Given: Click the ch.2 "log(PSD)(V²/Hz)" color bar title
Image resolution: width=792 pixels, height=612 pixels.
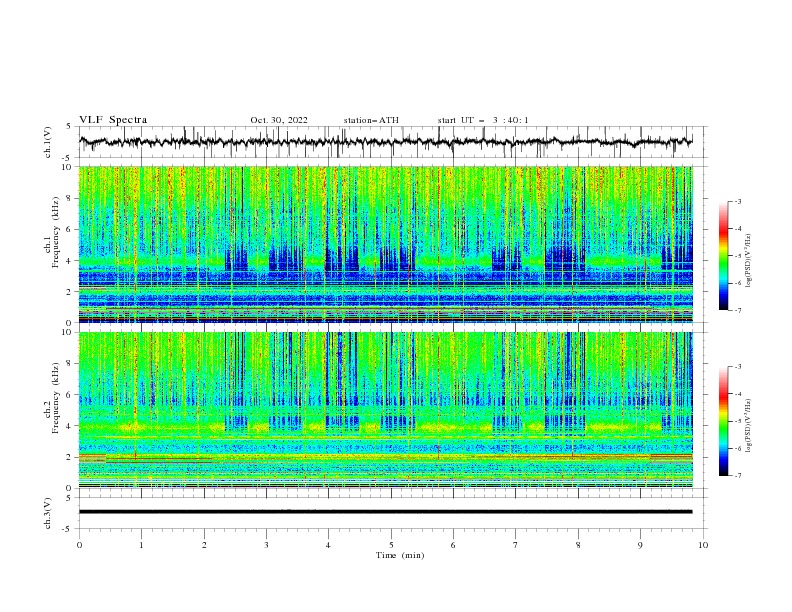Looking at the screenshot, I should 749,426.
